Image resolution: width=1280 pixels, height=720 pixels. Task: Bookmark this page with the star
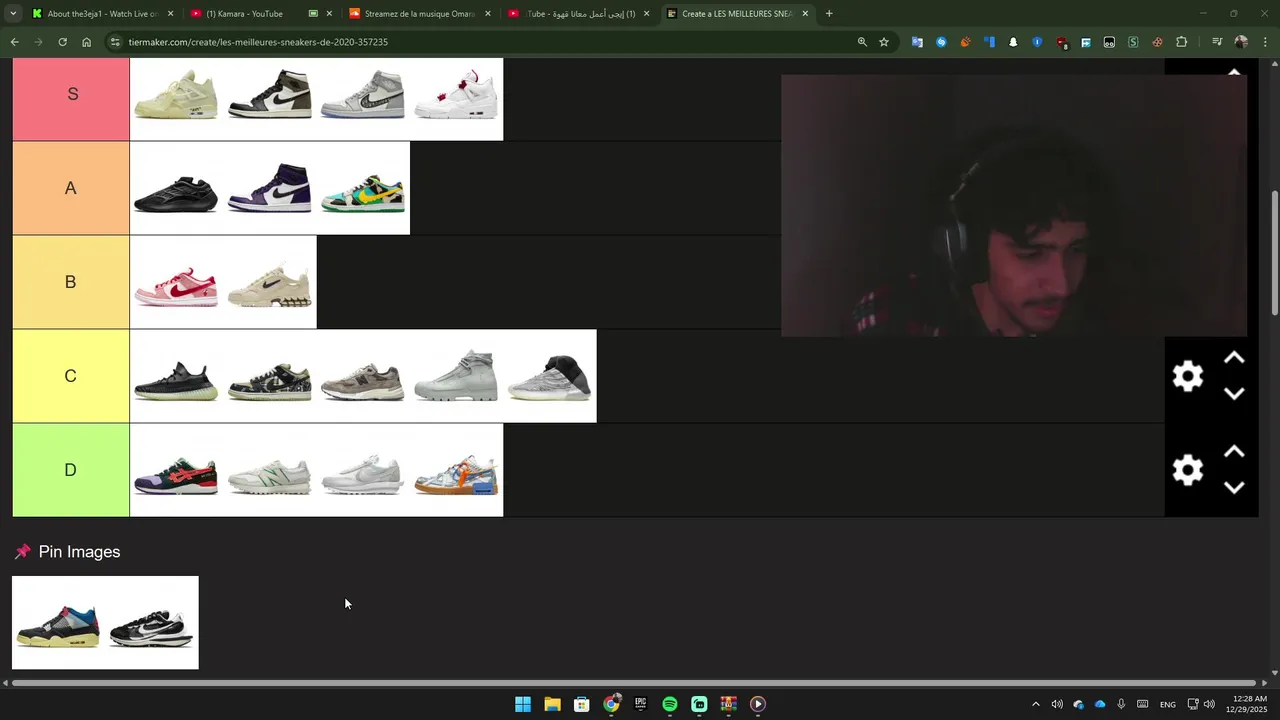pyautogui.click(x=884, y=42)
